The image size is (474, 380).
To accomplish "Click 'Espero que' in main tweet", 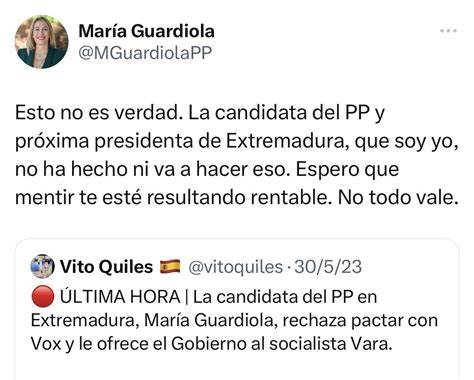I will pyautogui.click(x=347, y=170).
